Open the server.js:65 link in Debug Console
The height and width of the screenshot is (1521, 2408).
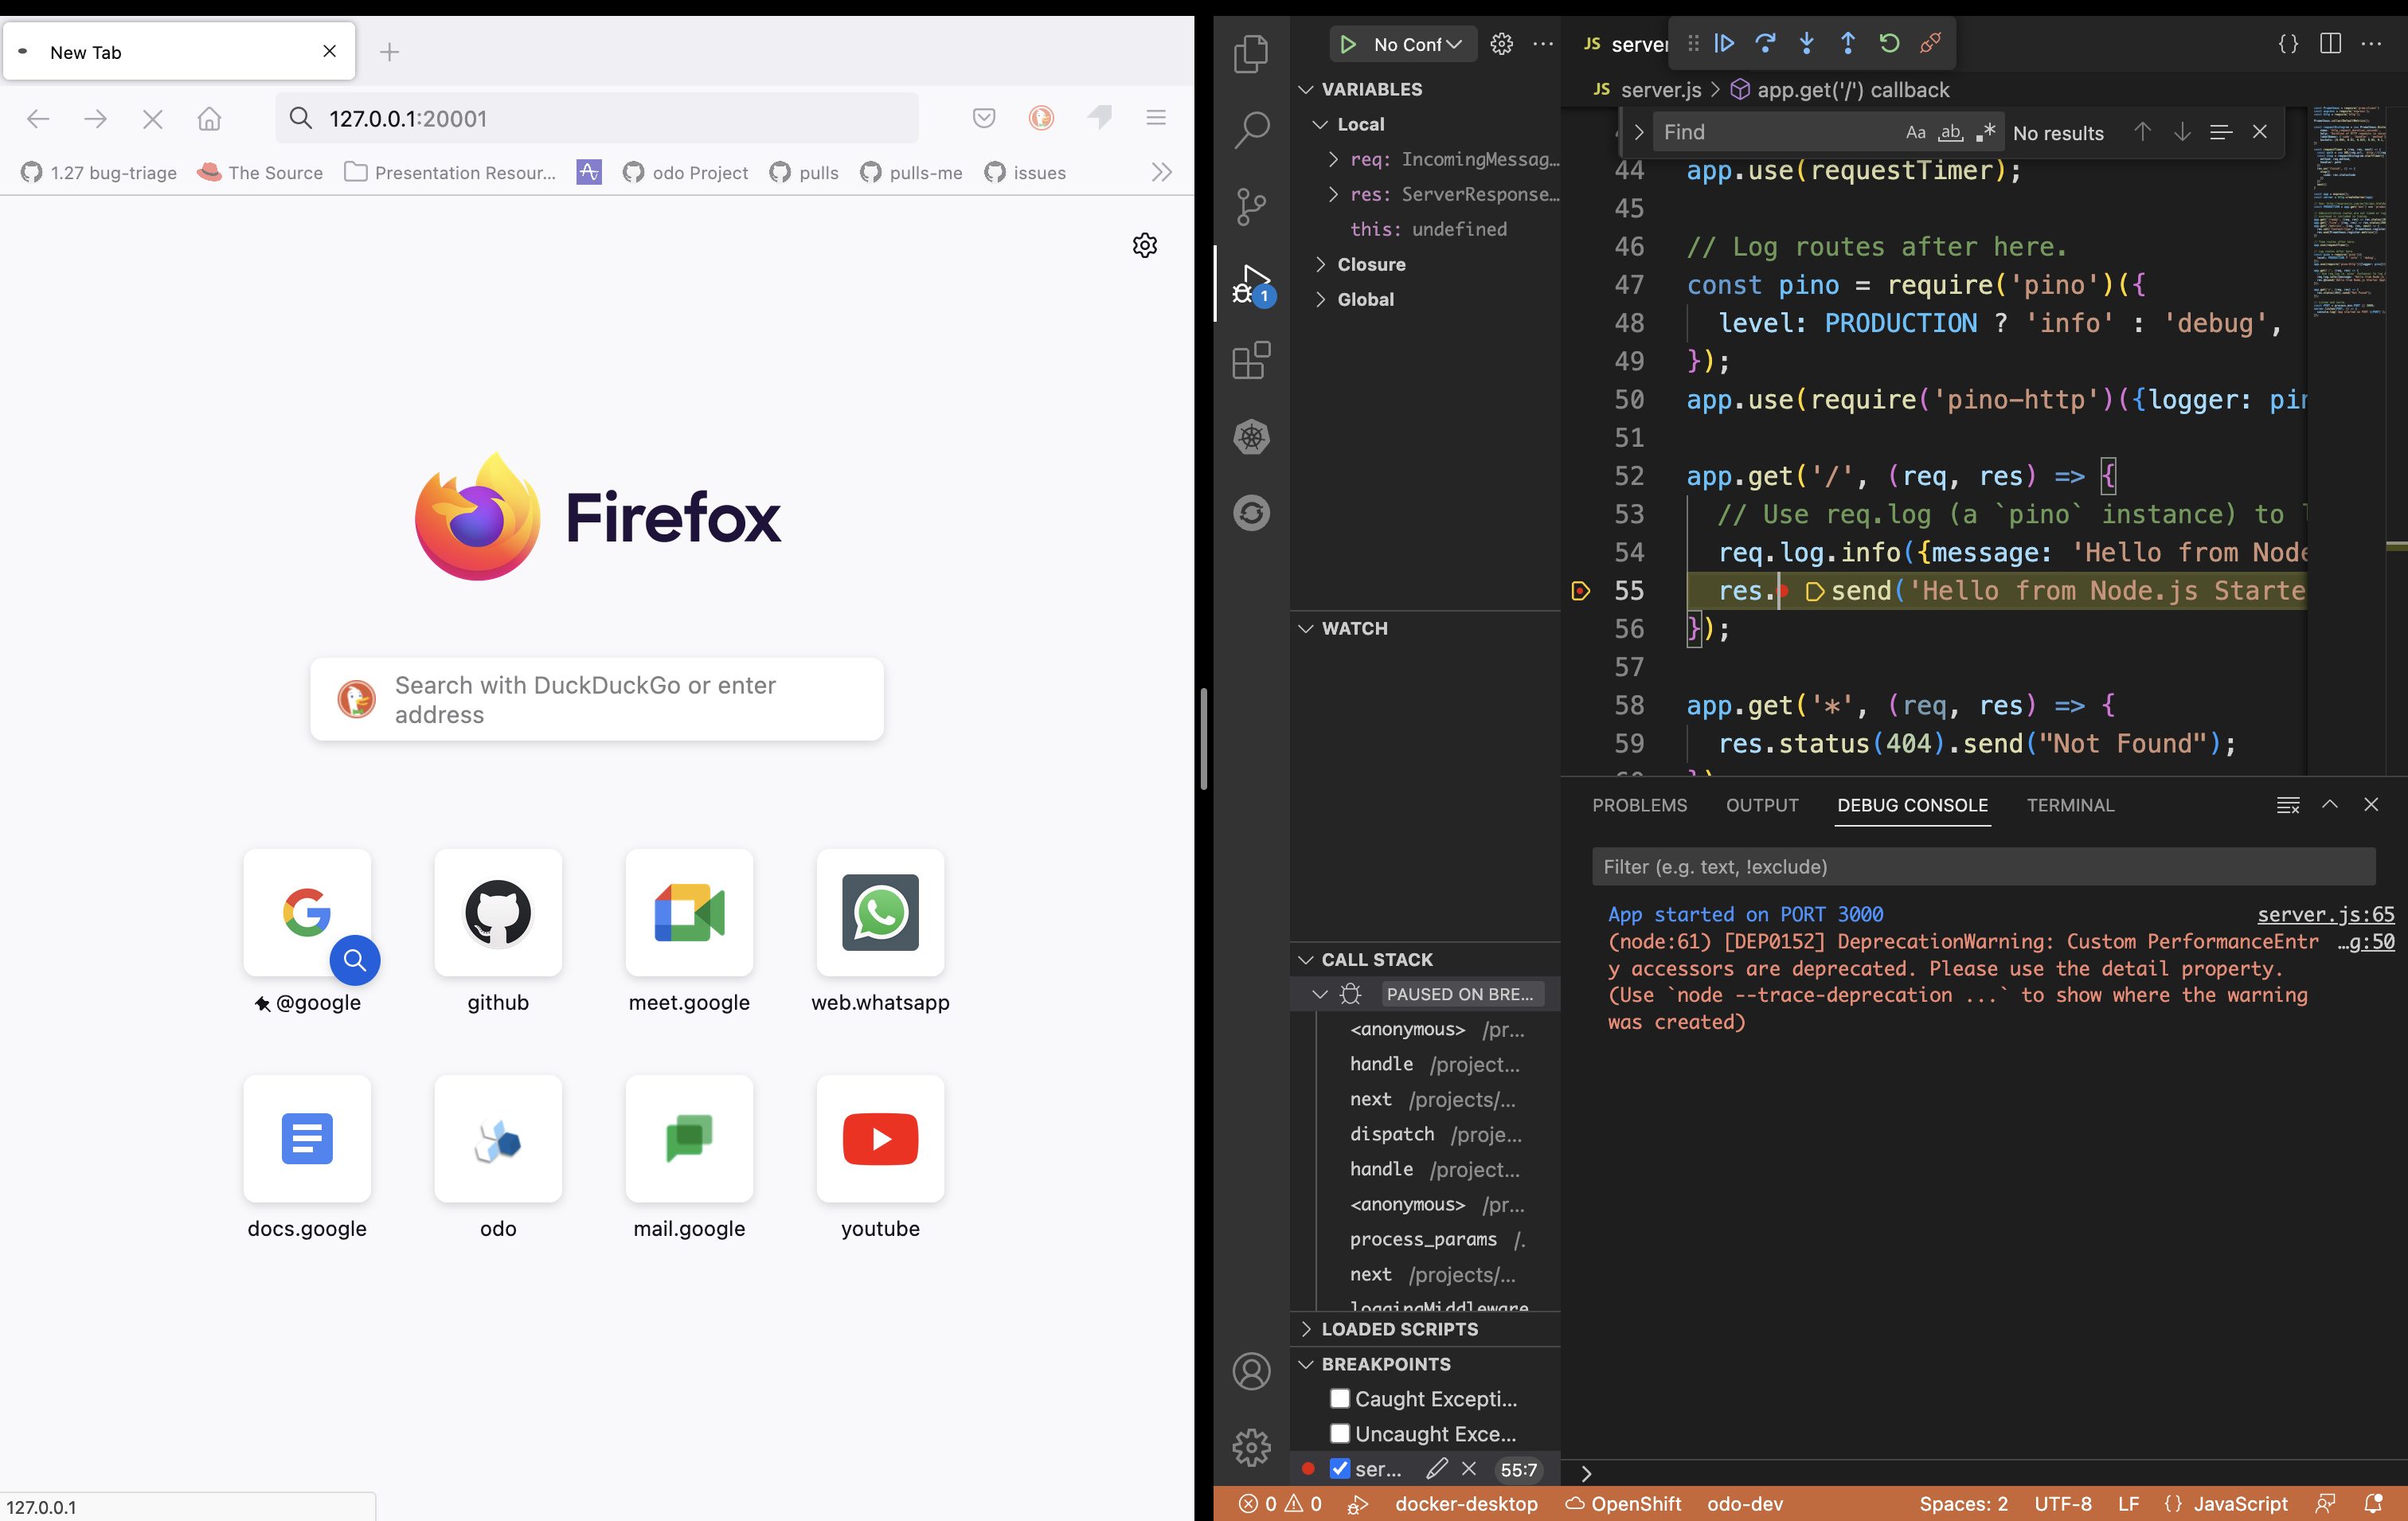[x=2324, y=914]
